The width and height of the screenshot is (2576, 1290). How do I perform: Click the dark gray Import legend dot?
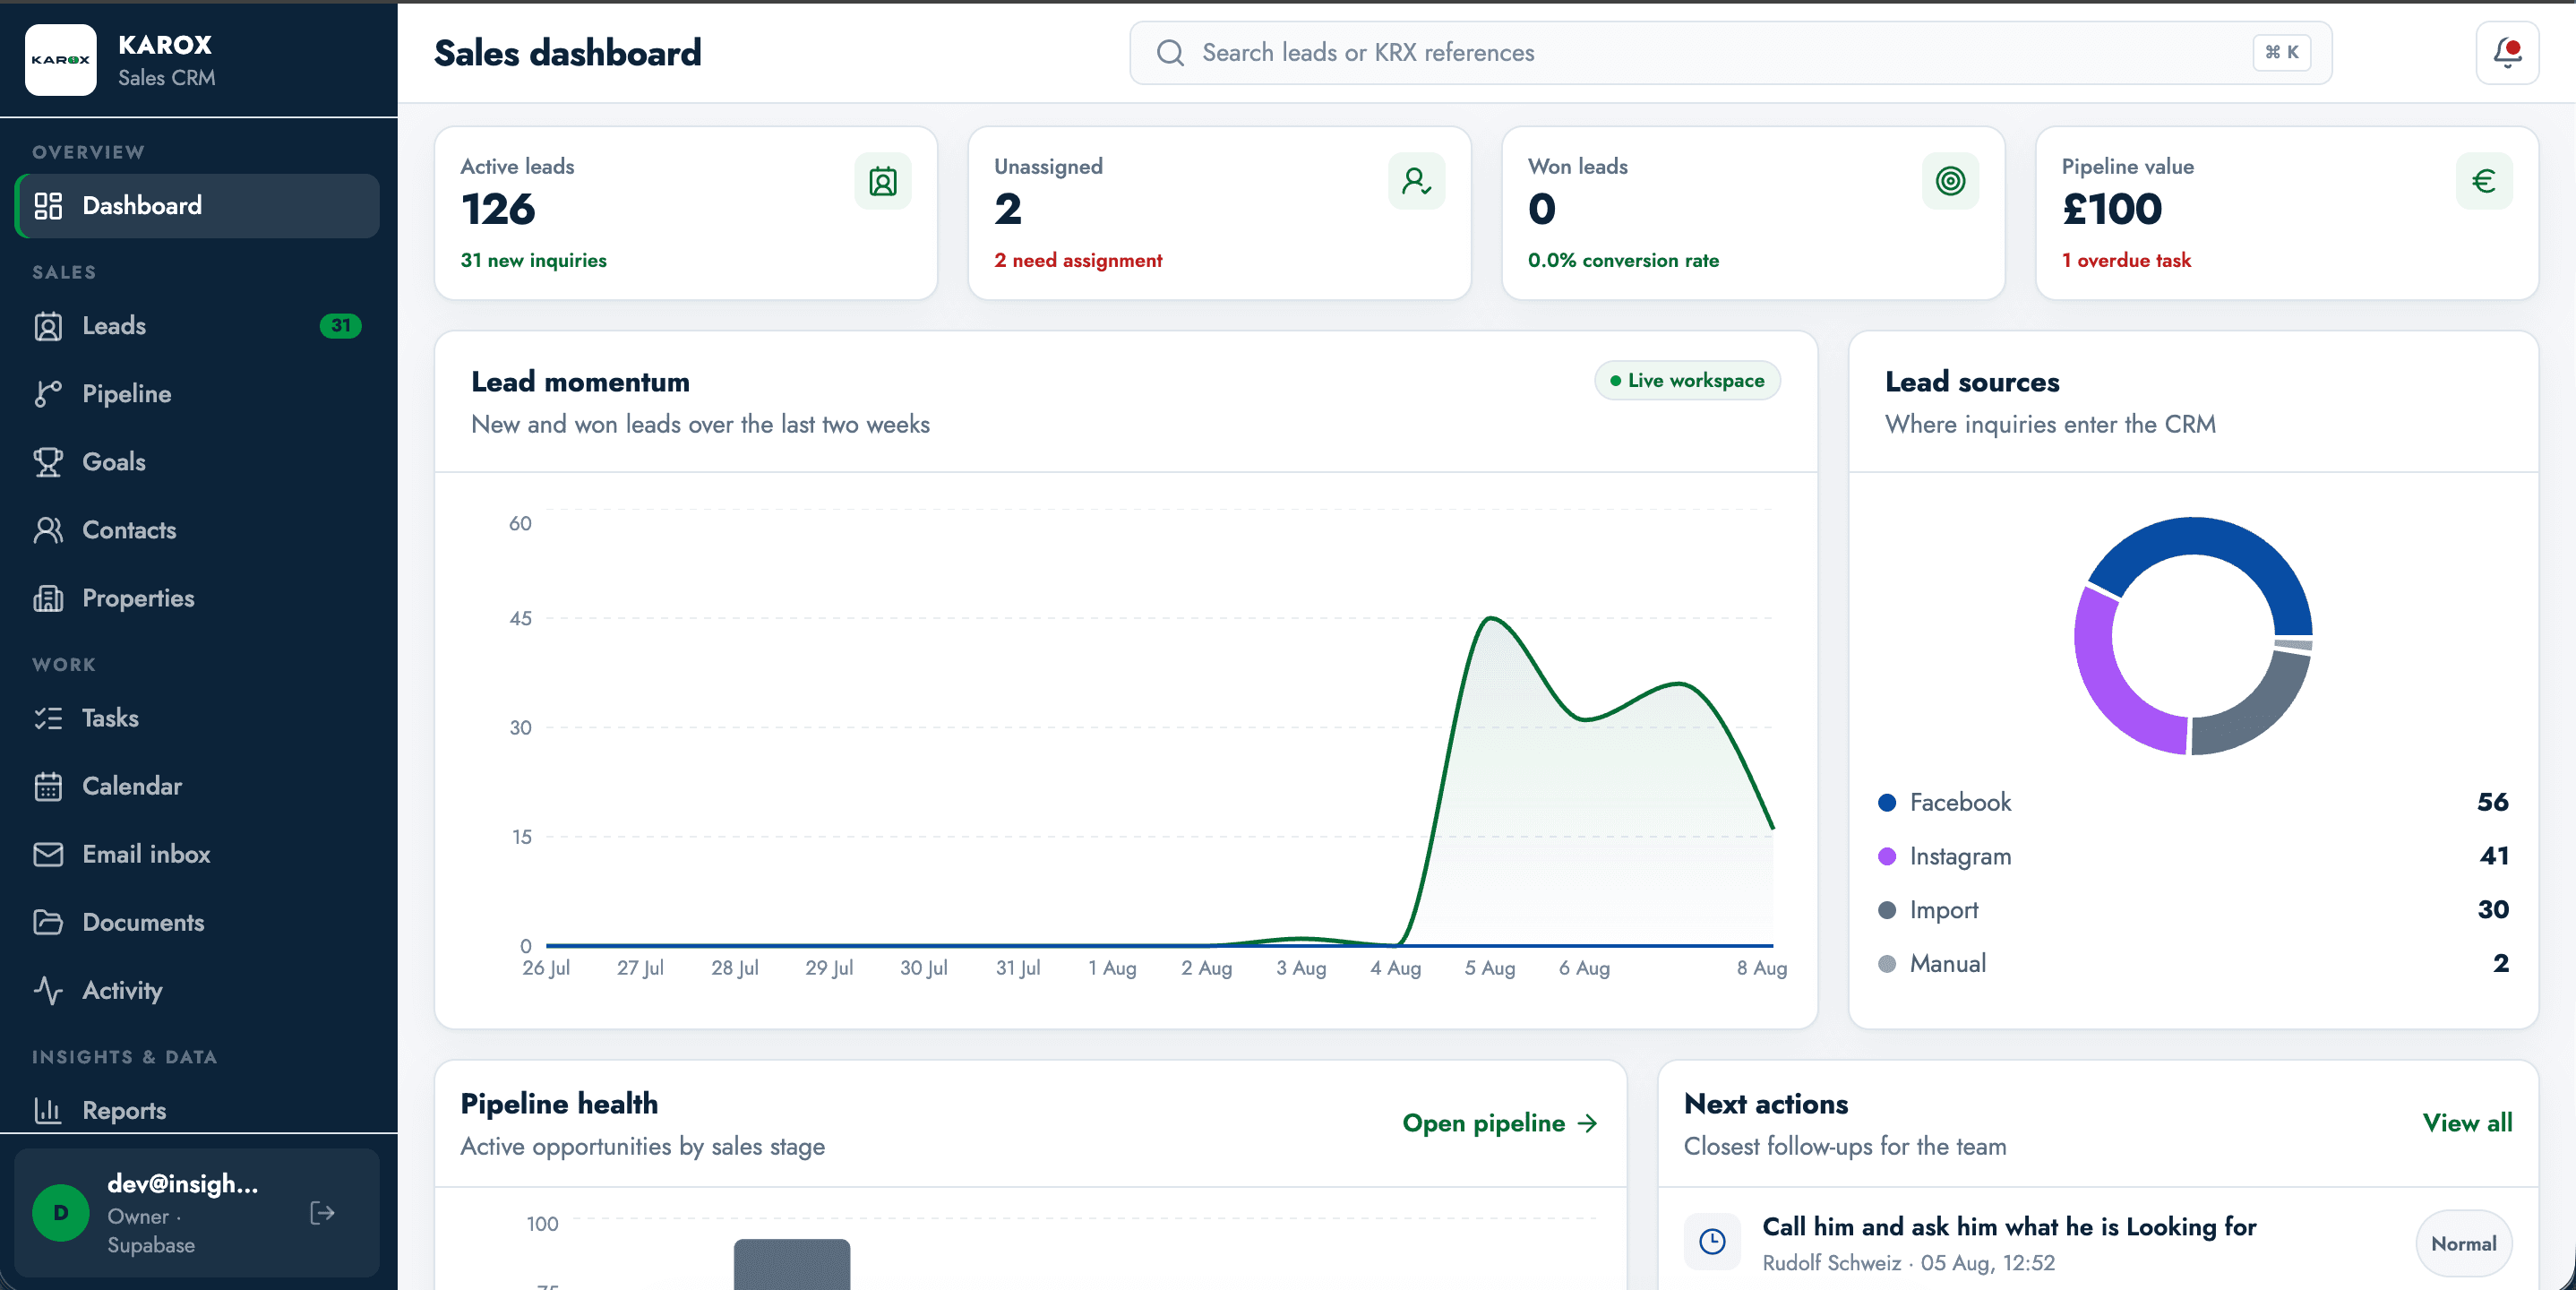pyautogui.click(x=1887, y=910)
